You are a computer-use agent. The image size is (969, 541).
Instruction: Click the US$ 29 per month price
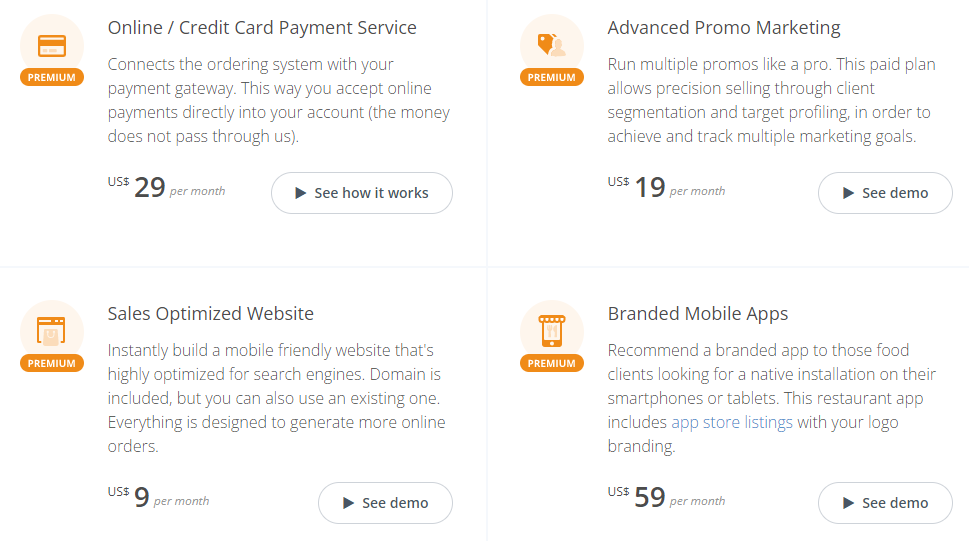pos(166,187)
